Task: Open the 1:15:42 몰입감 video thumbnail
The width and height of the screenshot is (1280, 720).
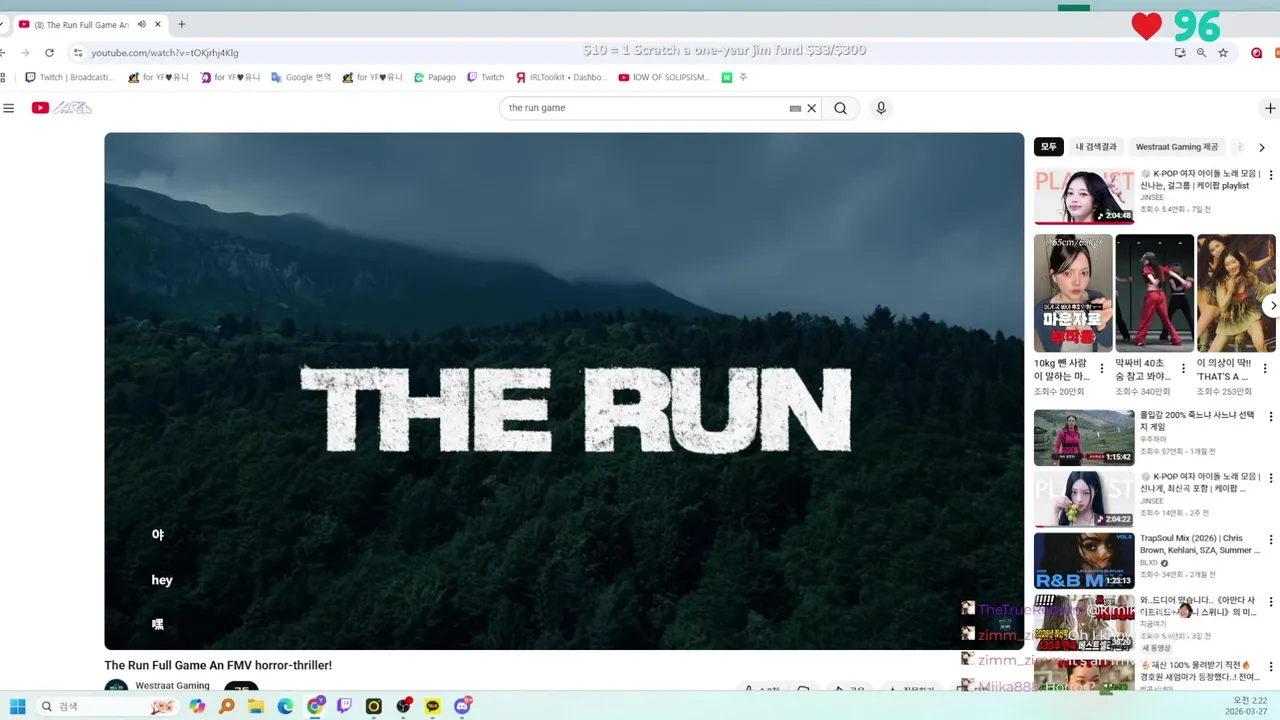Action: (x=1084, y=438)
